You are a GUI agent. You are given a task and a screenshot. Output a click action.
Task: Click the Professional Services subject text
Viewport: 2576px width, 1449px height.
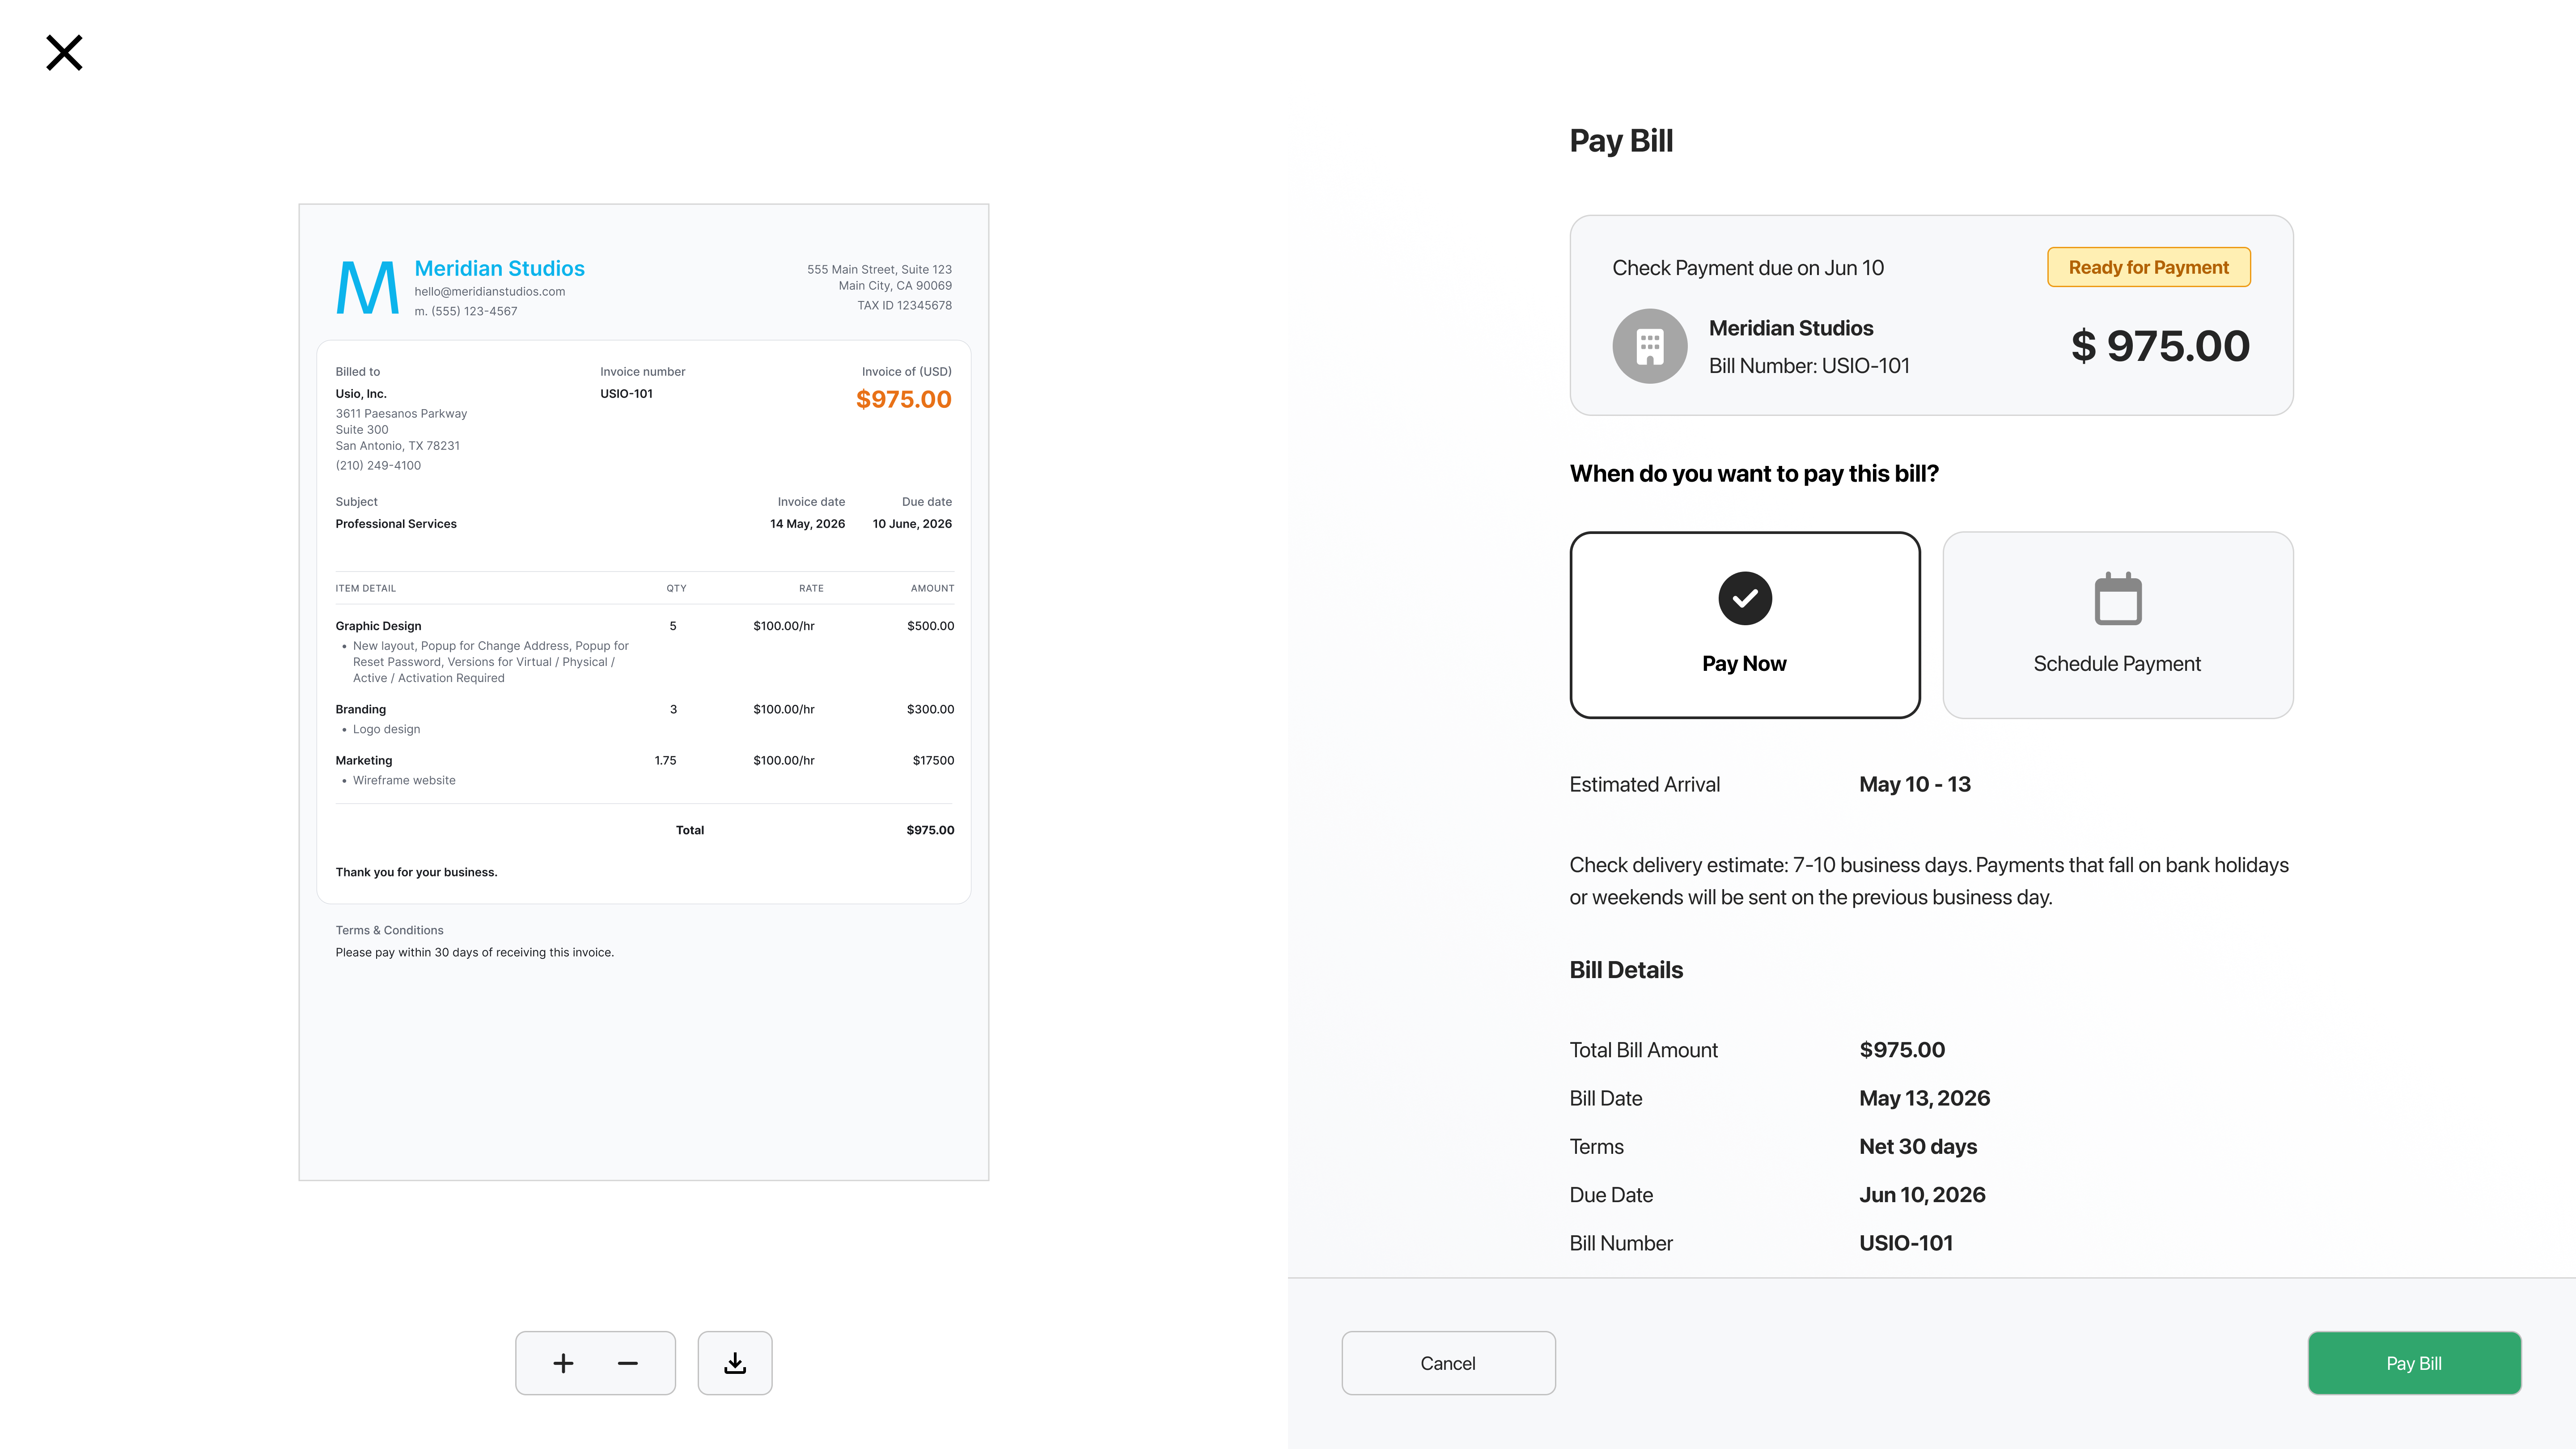(396, 524)
